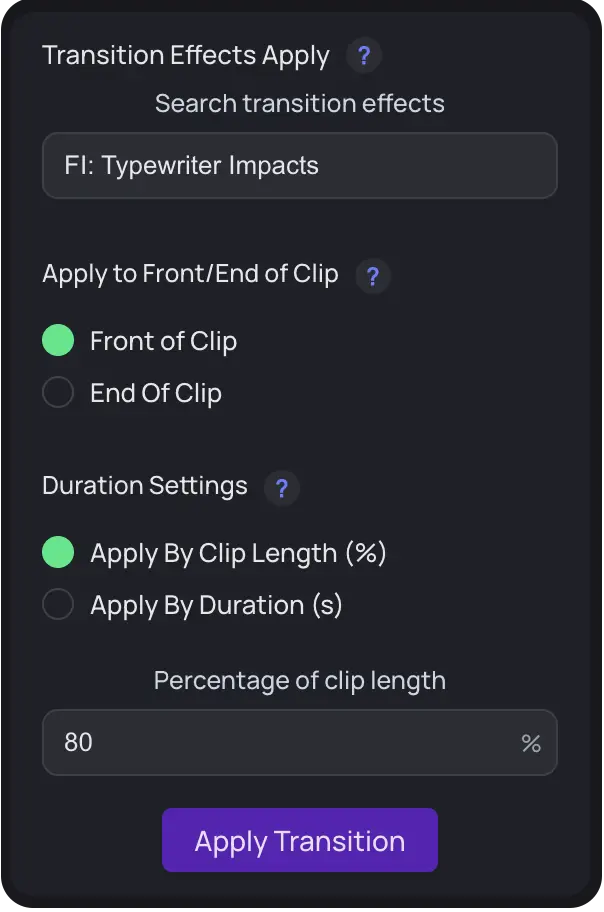Click the Apply By Duration (s) label text
This screenshot has width=604, height=912.
tap(216, 604)
